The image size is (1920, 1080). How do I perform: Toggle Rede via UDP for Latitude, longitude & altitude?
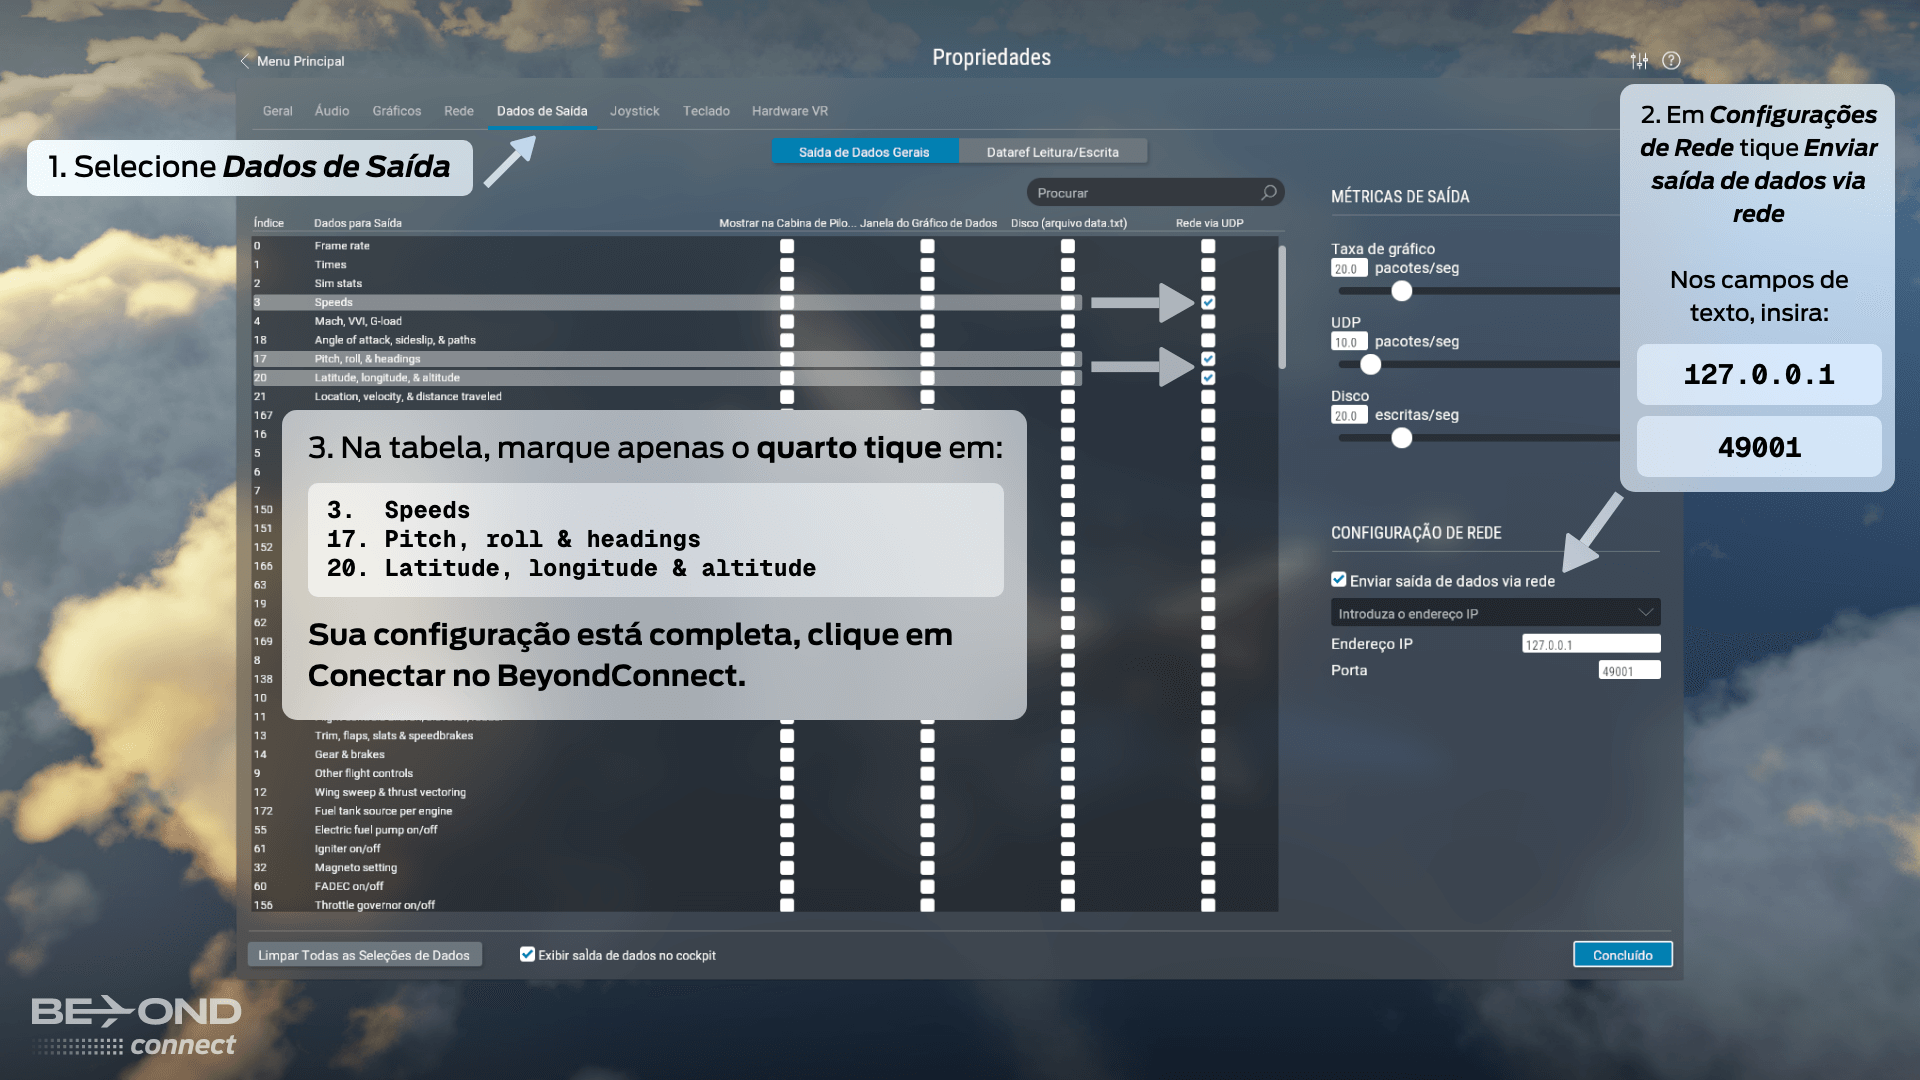1208,378
